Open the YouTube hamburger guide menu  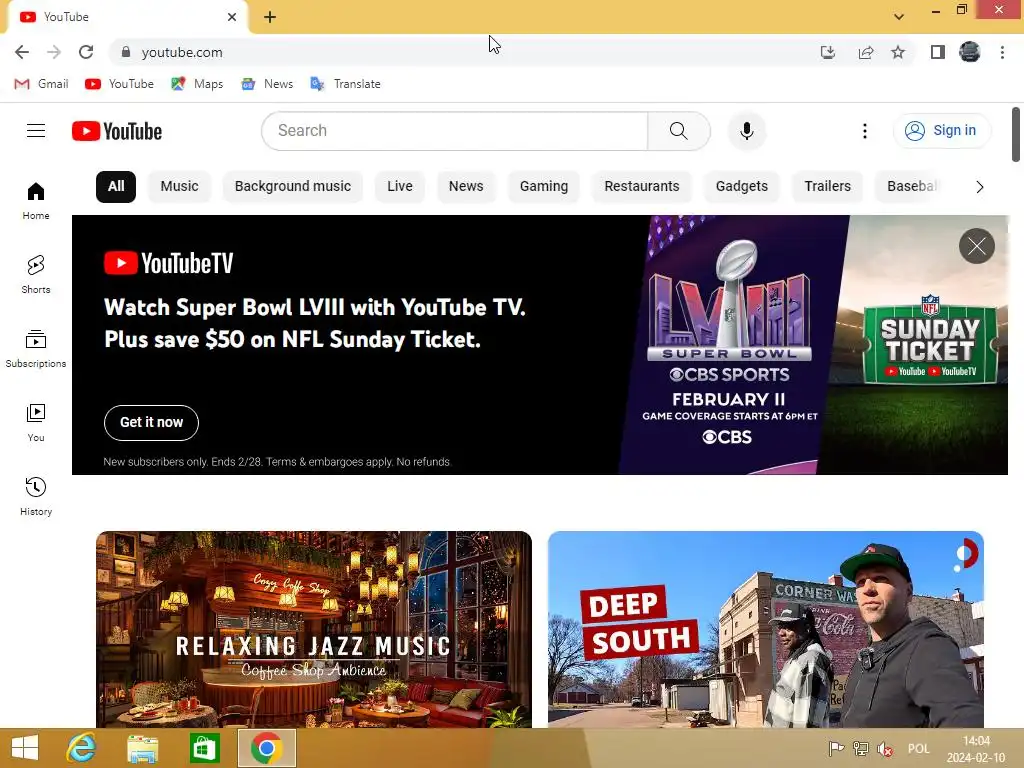point(36,131)
